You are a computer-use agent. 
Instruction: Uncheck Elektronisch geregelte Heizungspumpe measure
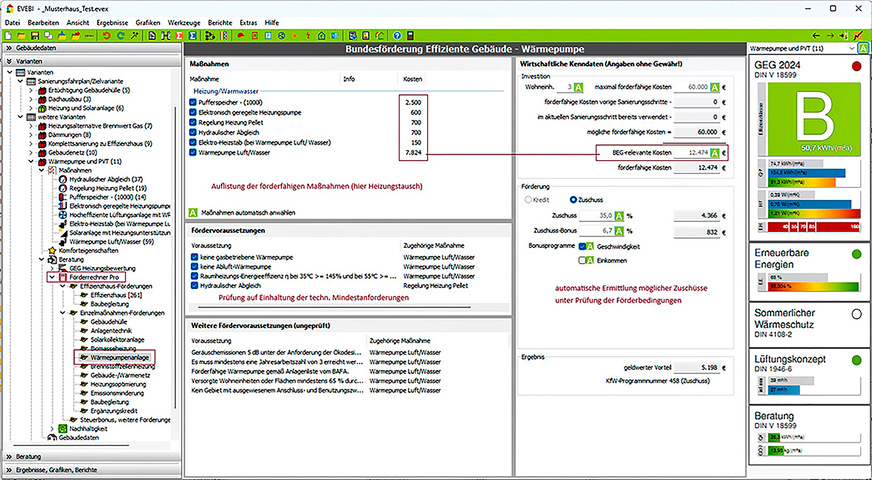click(x=193, y=112)
